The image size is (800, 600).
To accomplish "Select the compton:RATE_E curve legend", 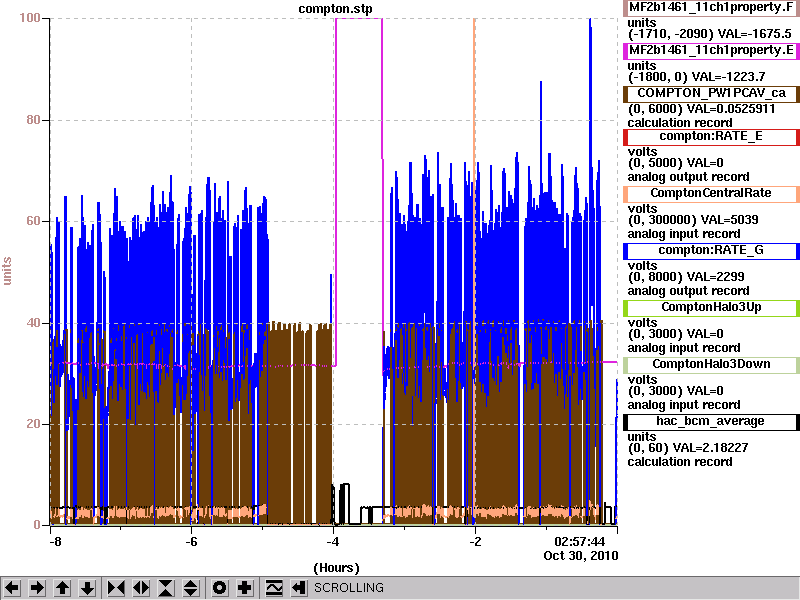I will (711, 136).
